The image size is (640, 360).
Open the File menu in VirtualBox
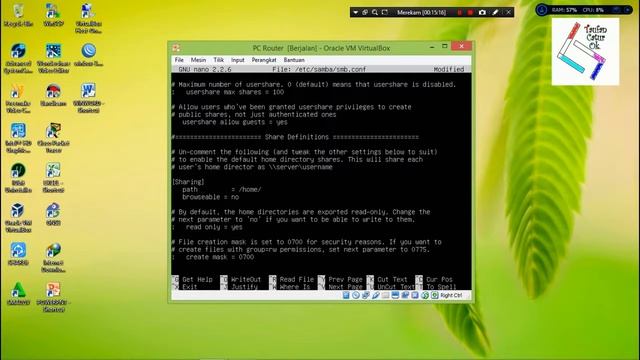click(179, 60)
